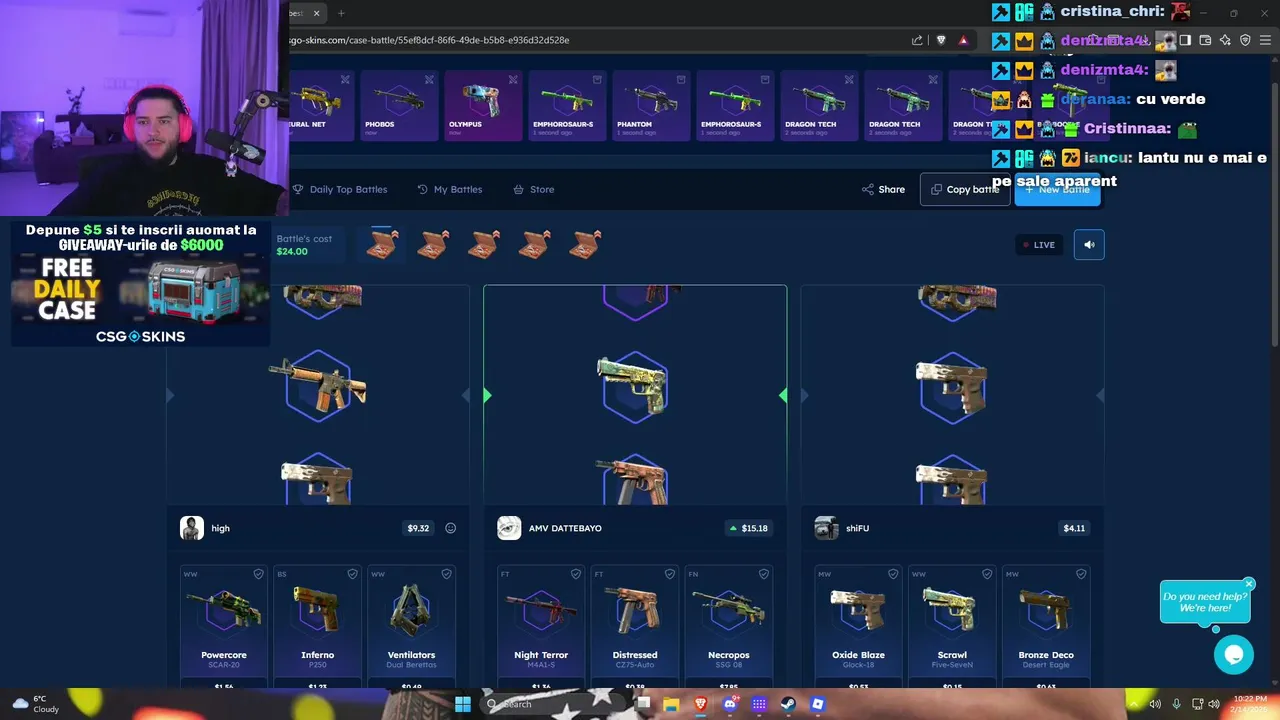Click the shield check icon on Distressed card
The height and width of the screenshot is (720, 1280).
[x=669, y=574]
